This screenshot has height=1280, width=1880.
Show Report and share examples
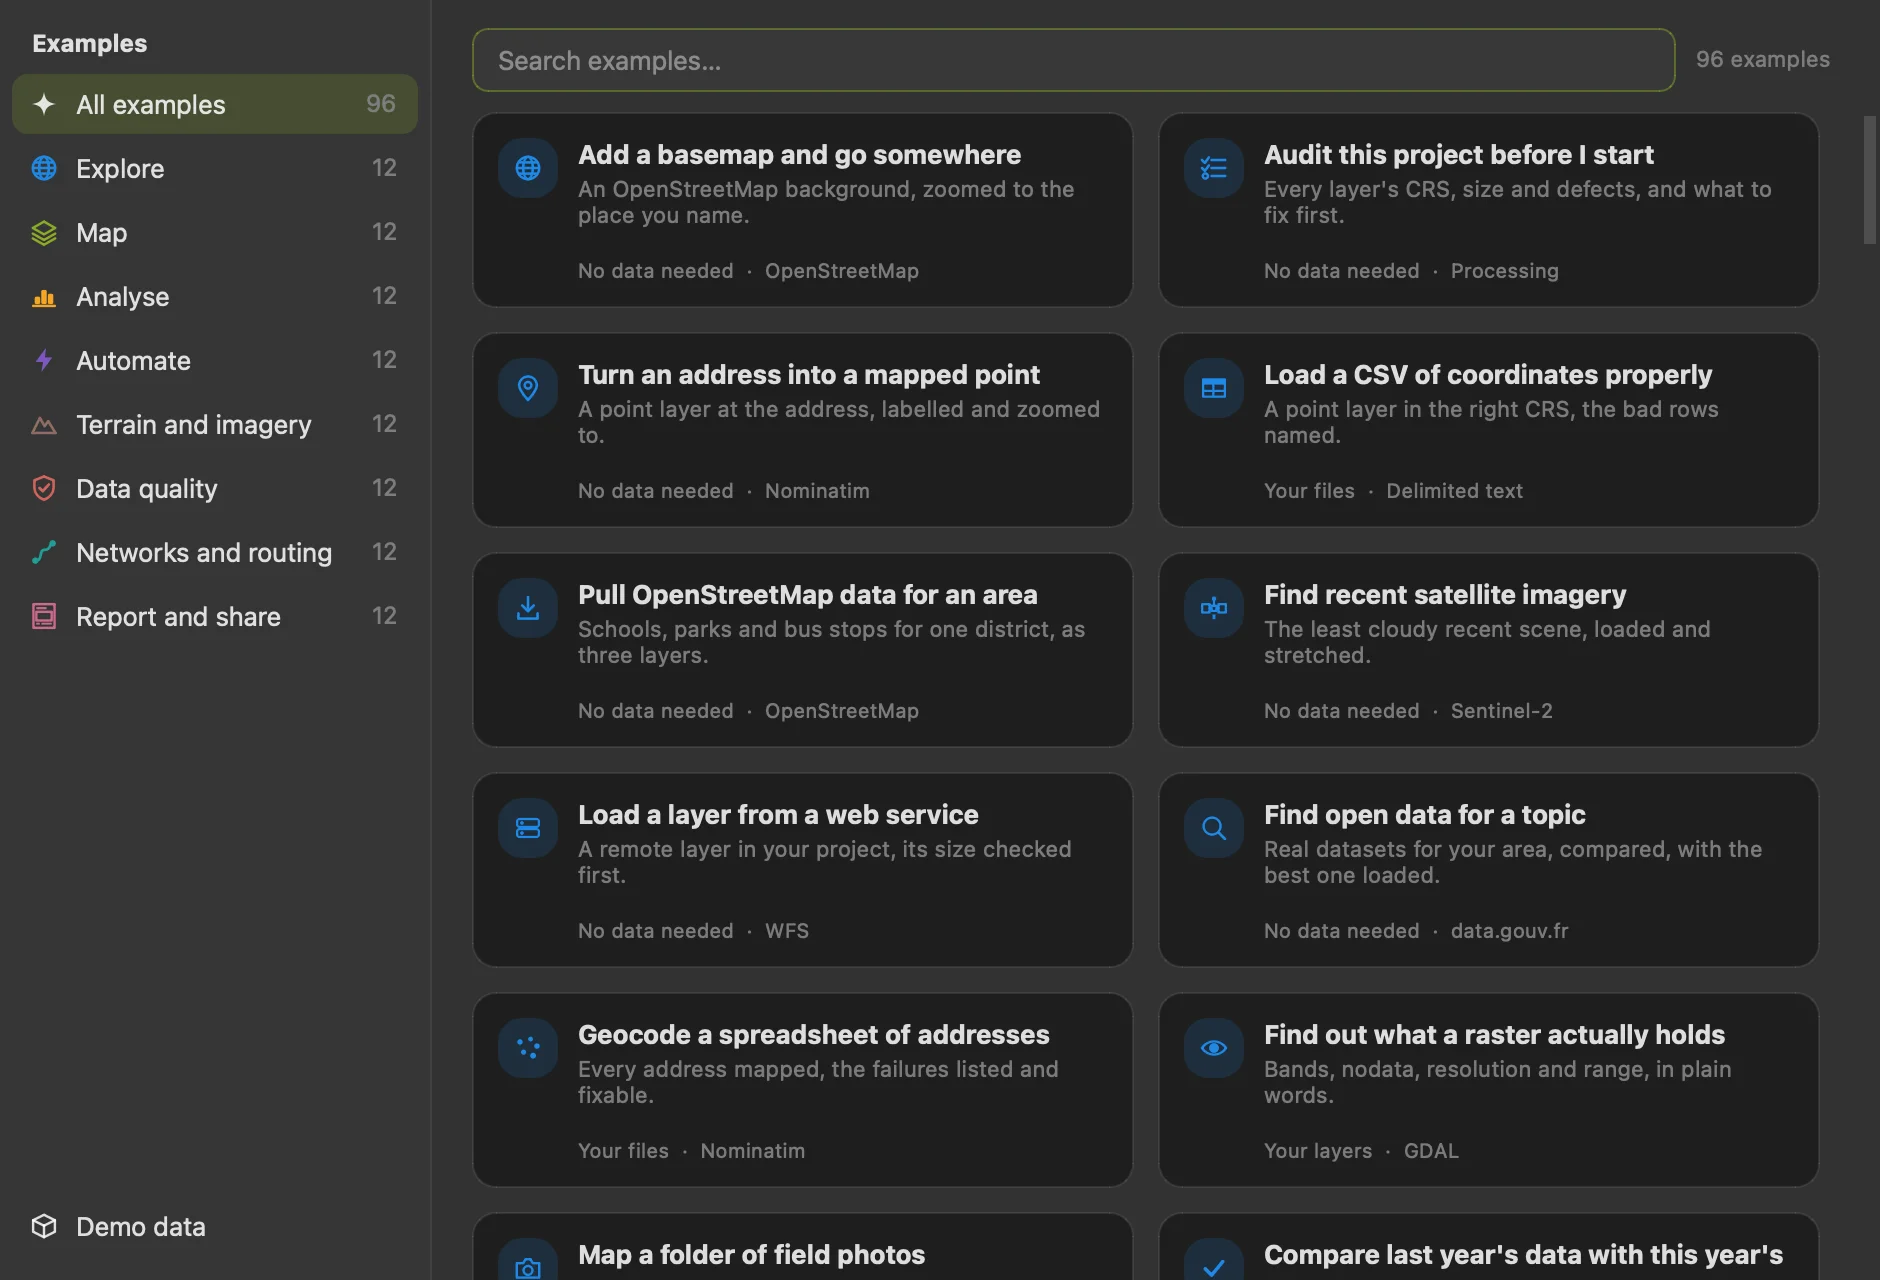tap(215, 616)
